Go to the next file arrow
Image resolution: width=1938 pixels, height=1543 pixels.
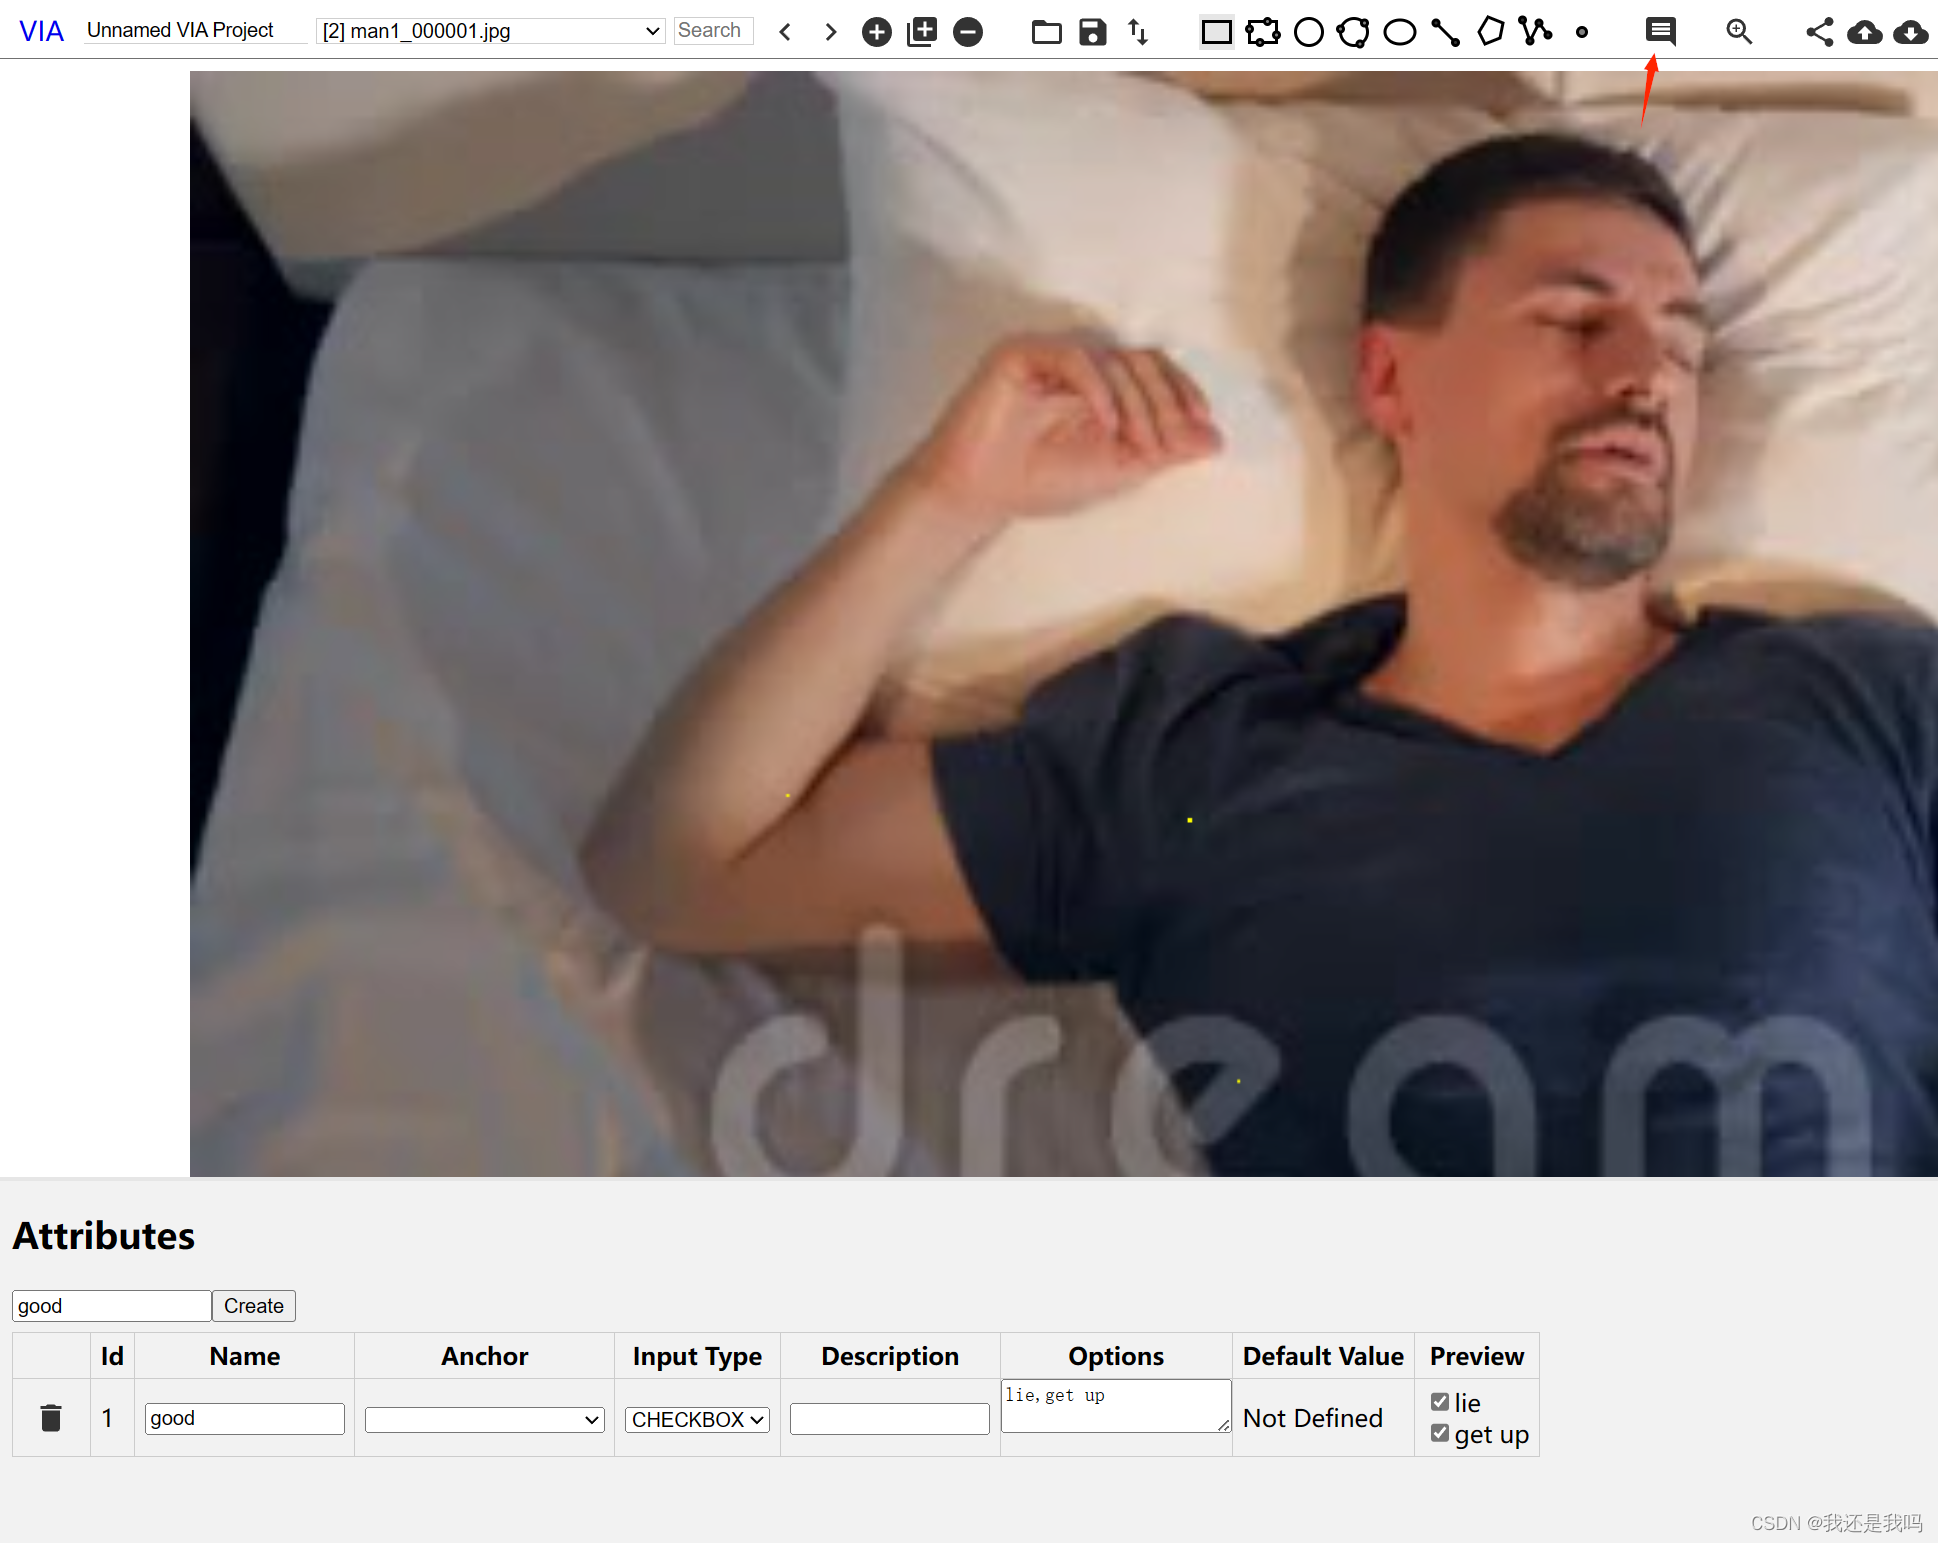point(830,32)
